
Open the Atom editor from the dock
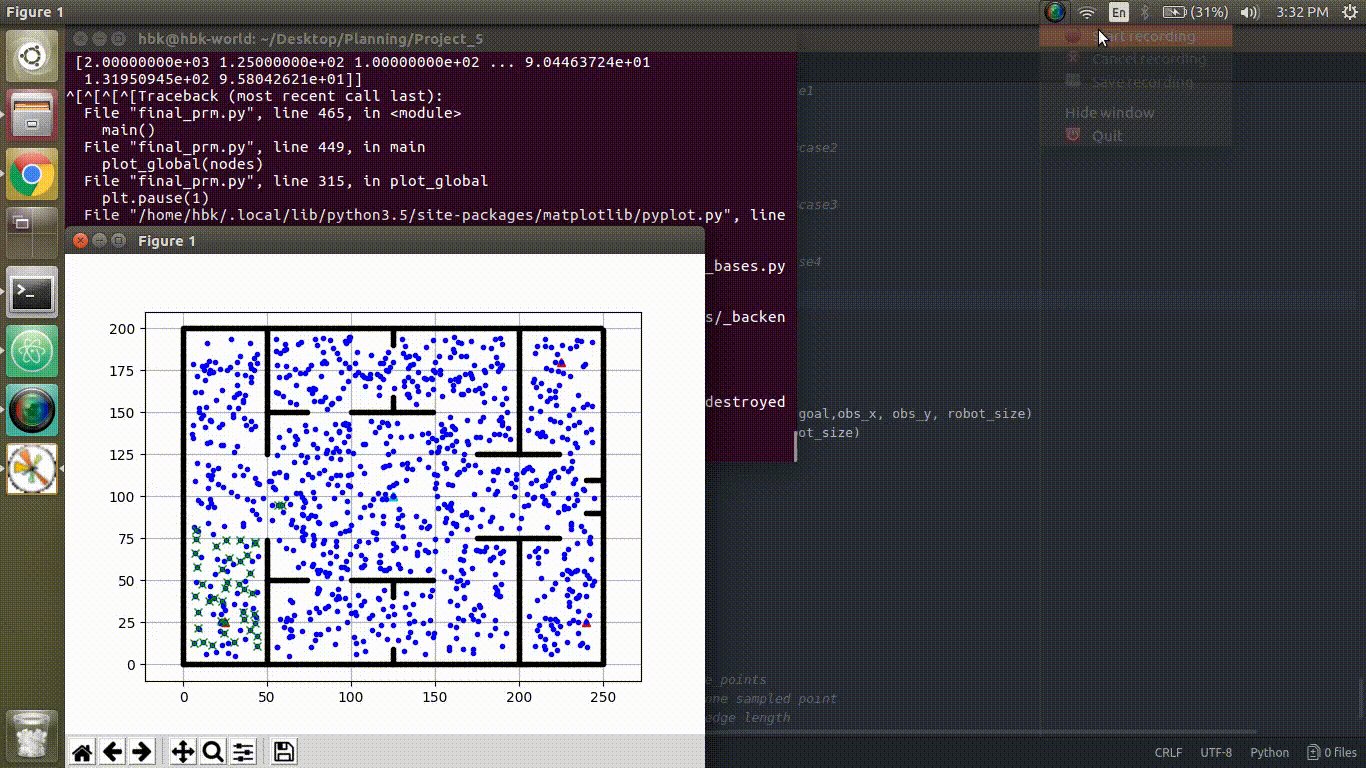coord(32,352)
